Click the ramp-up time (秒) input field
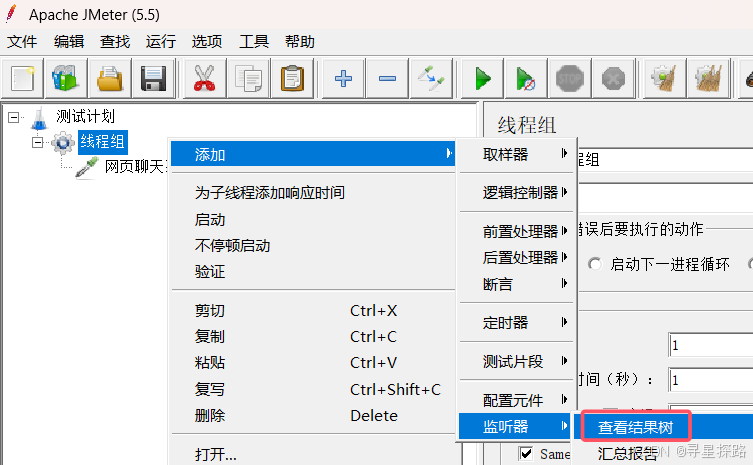This screenshot has width=753, height=465. pos(711,380)
